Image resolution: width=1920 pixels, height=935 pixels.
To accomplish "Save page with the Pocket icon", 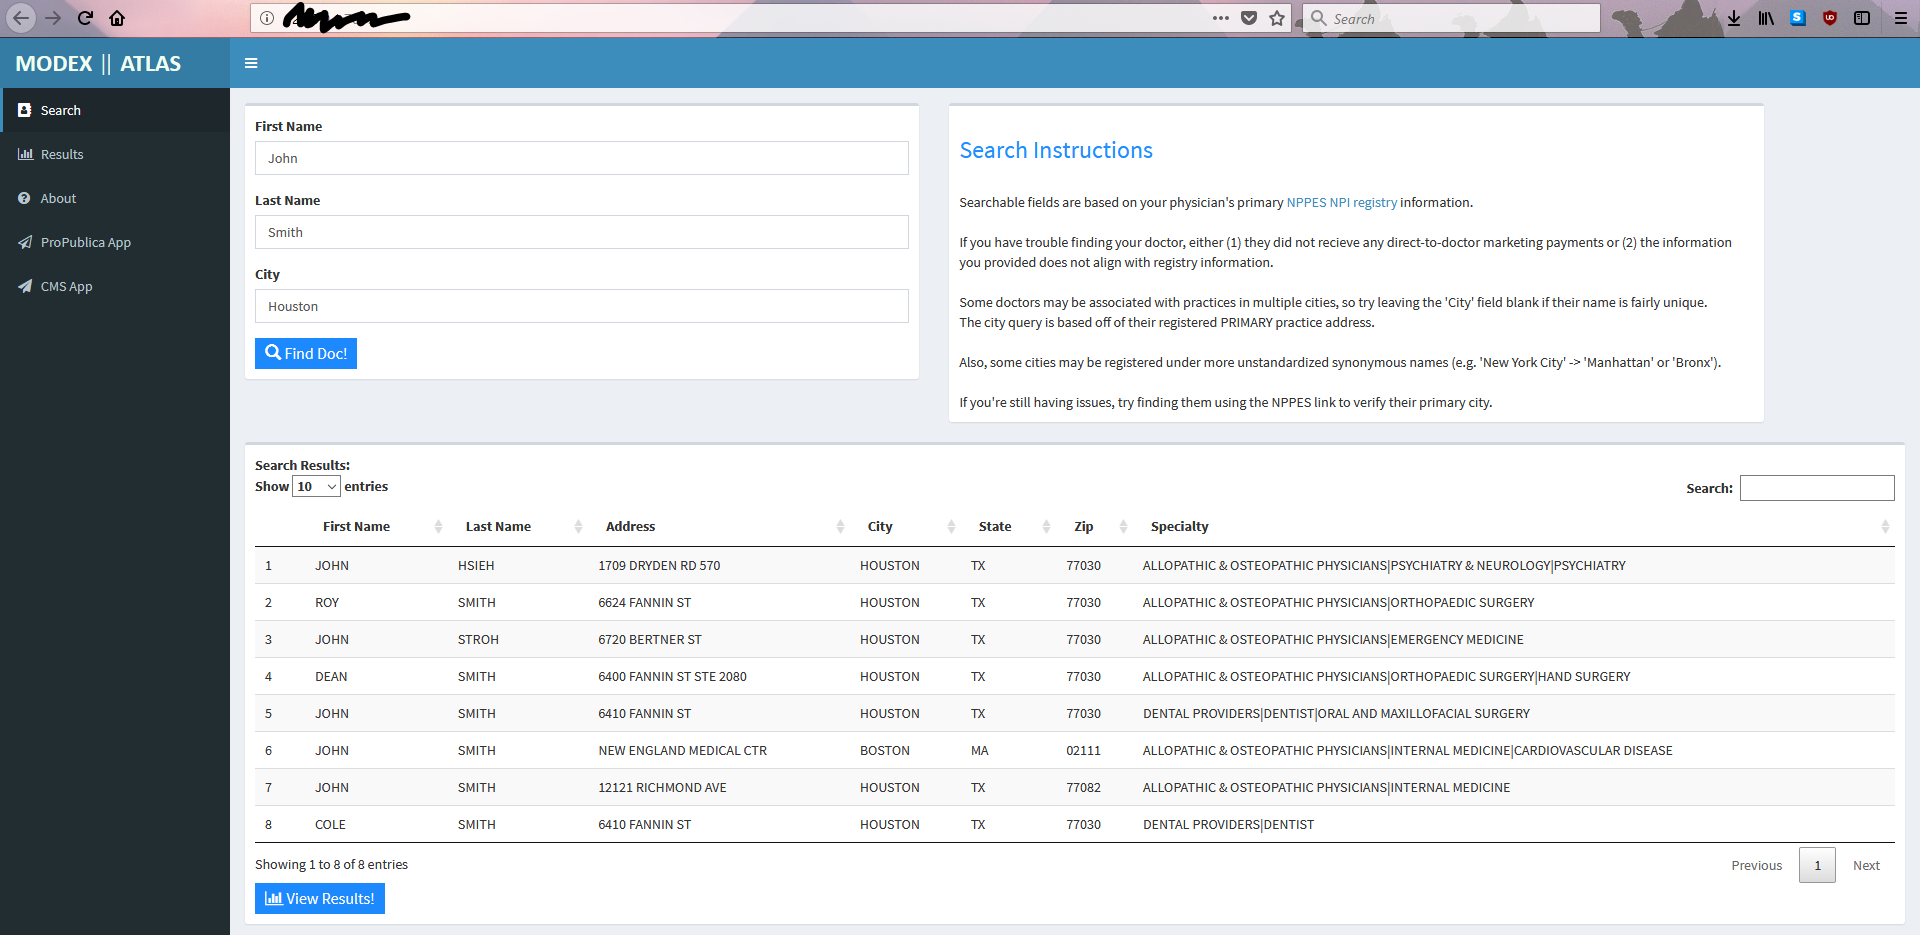I will click(1249, 18).
